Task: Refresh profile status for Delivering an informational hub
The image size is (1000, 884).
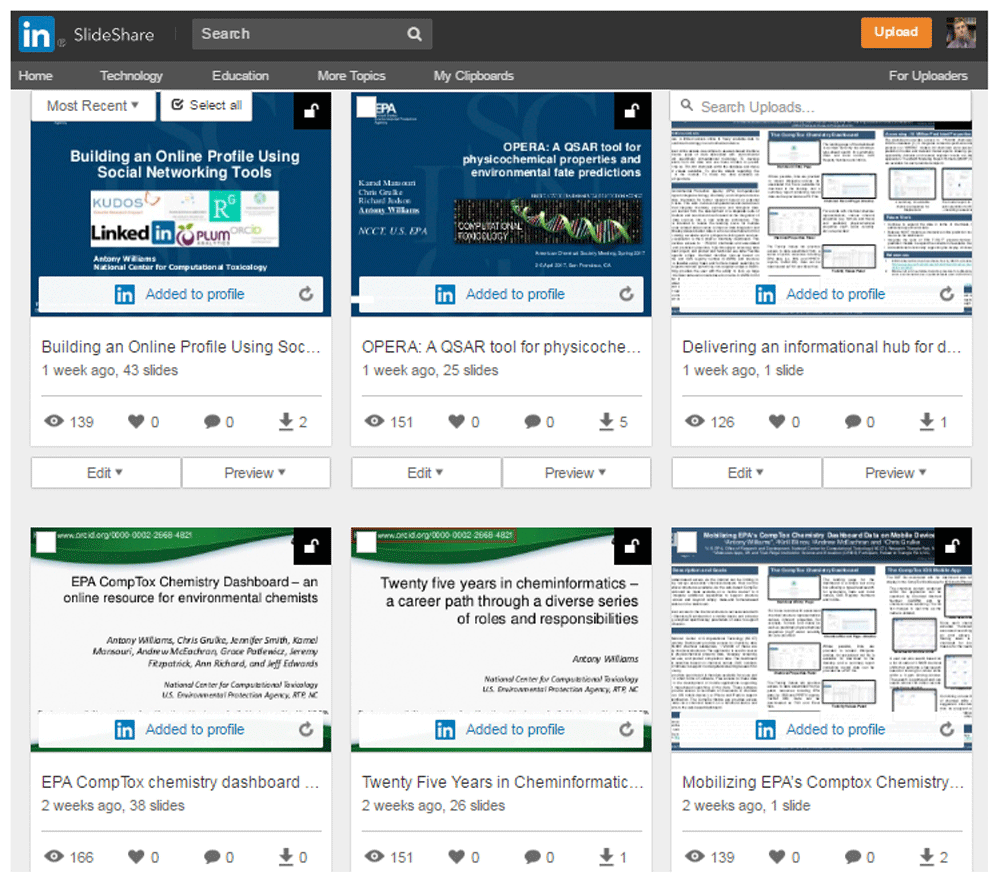Action: tap(947, 294)
